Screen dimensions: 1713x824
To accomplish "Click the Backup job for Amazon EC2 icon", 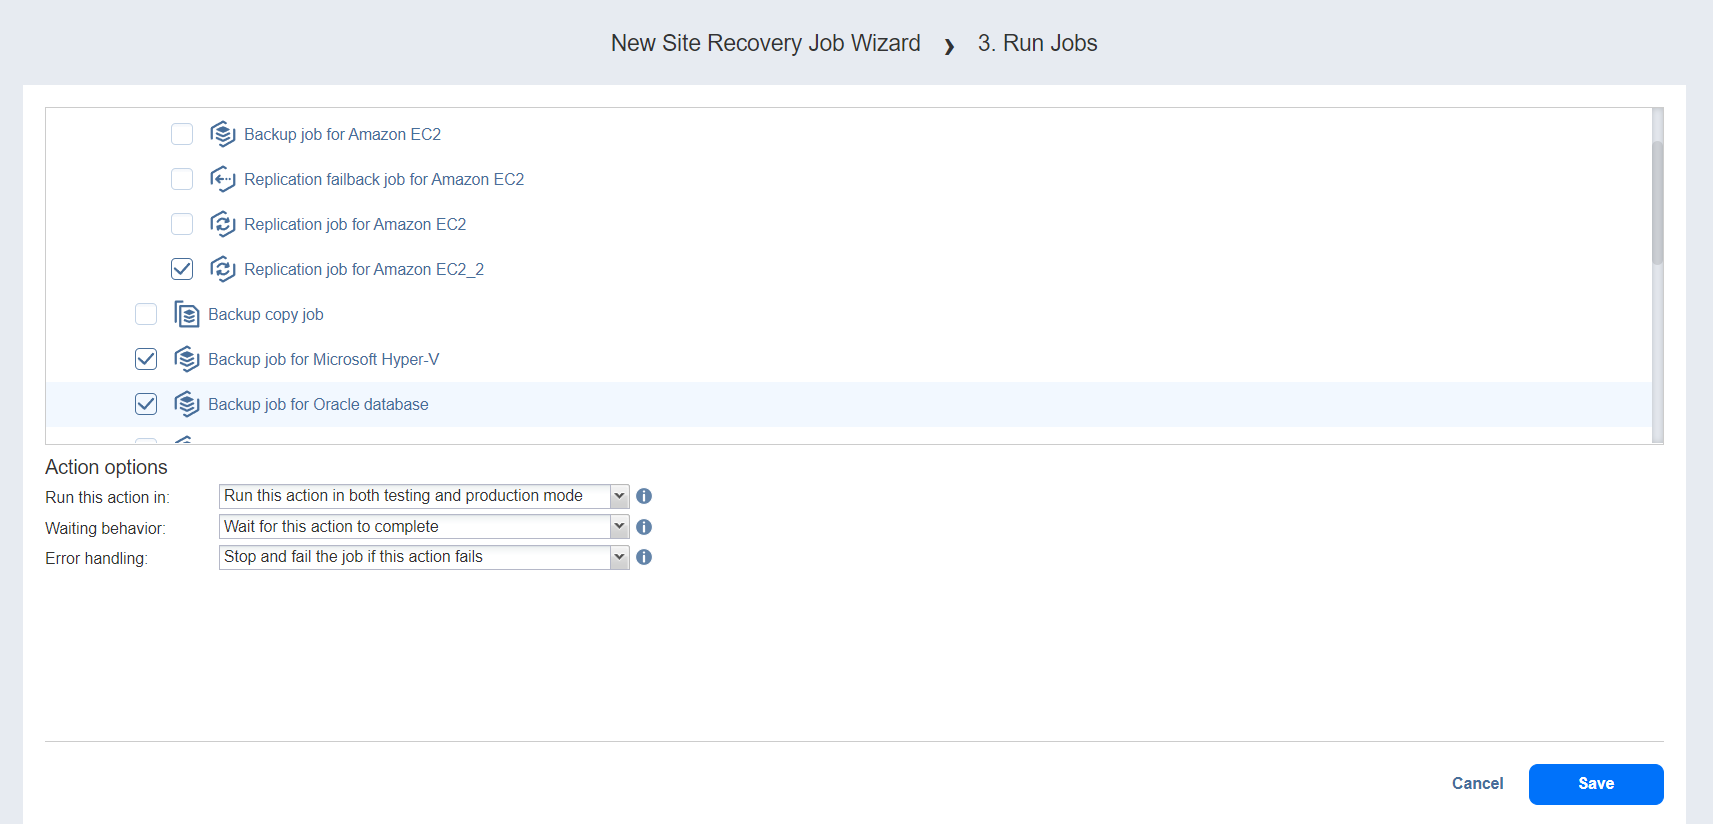I will point(222,134).
